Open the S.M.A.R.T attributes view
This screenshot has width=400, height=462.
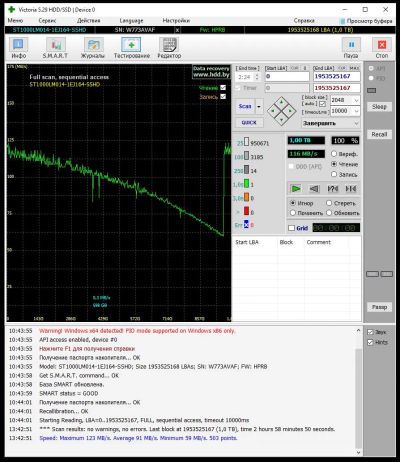(x=55, y=48)
